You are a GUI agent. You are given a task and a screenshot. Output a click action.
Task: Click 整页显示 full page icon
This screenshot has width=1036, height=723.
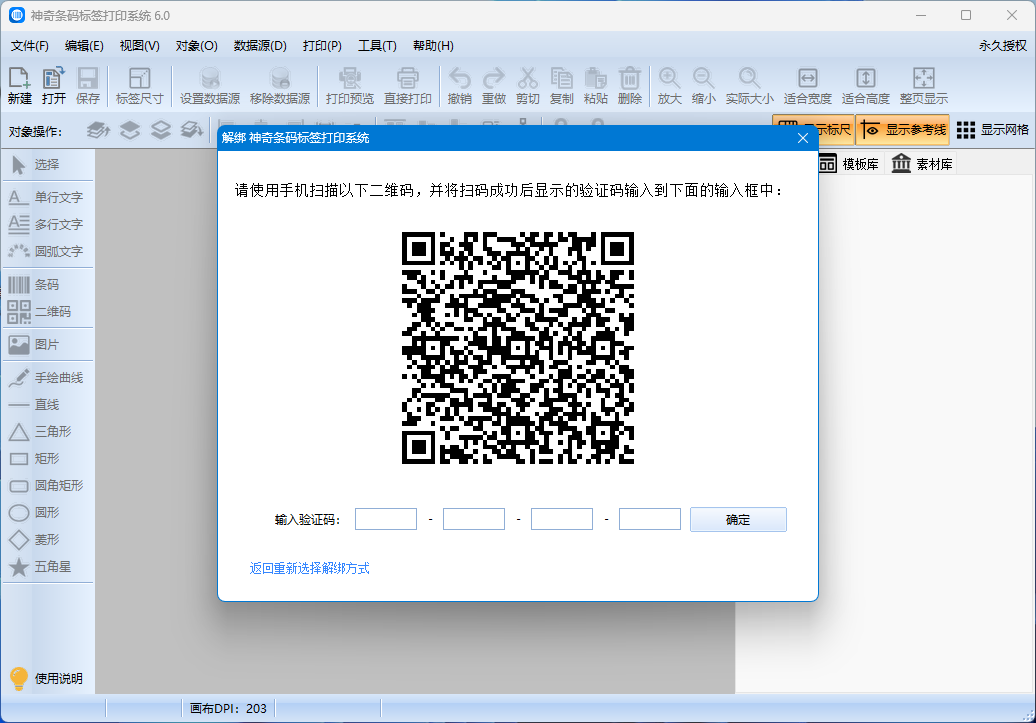(x=924, y=86)
